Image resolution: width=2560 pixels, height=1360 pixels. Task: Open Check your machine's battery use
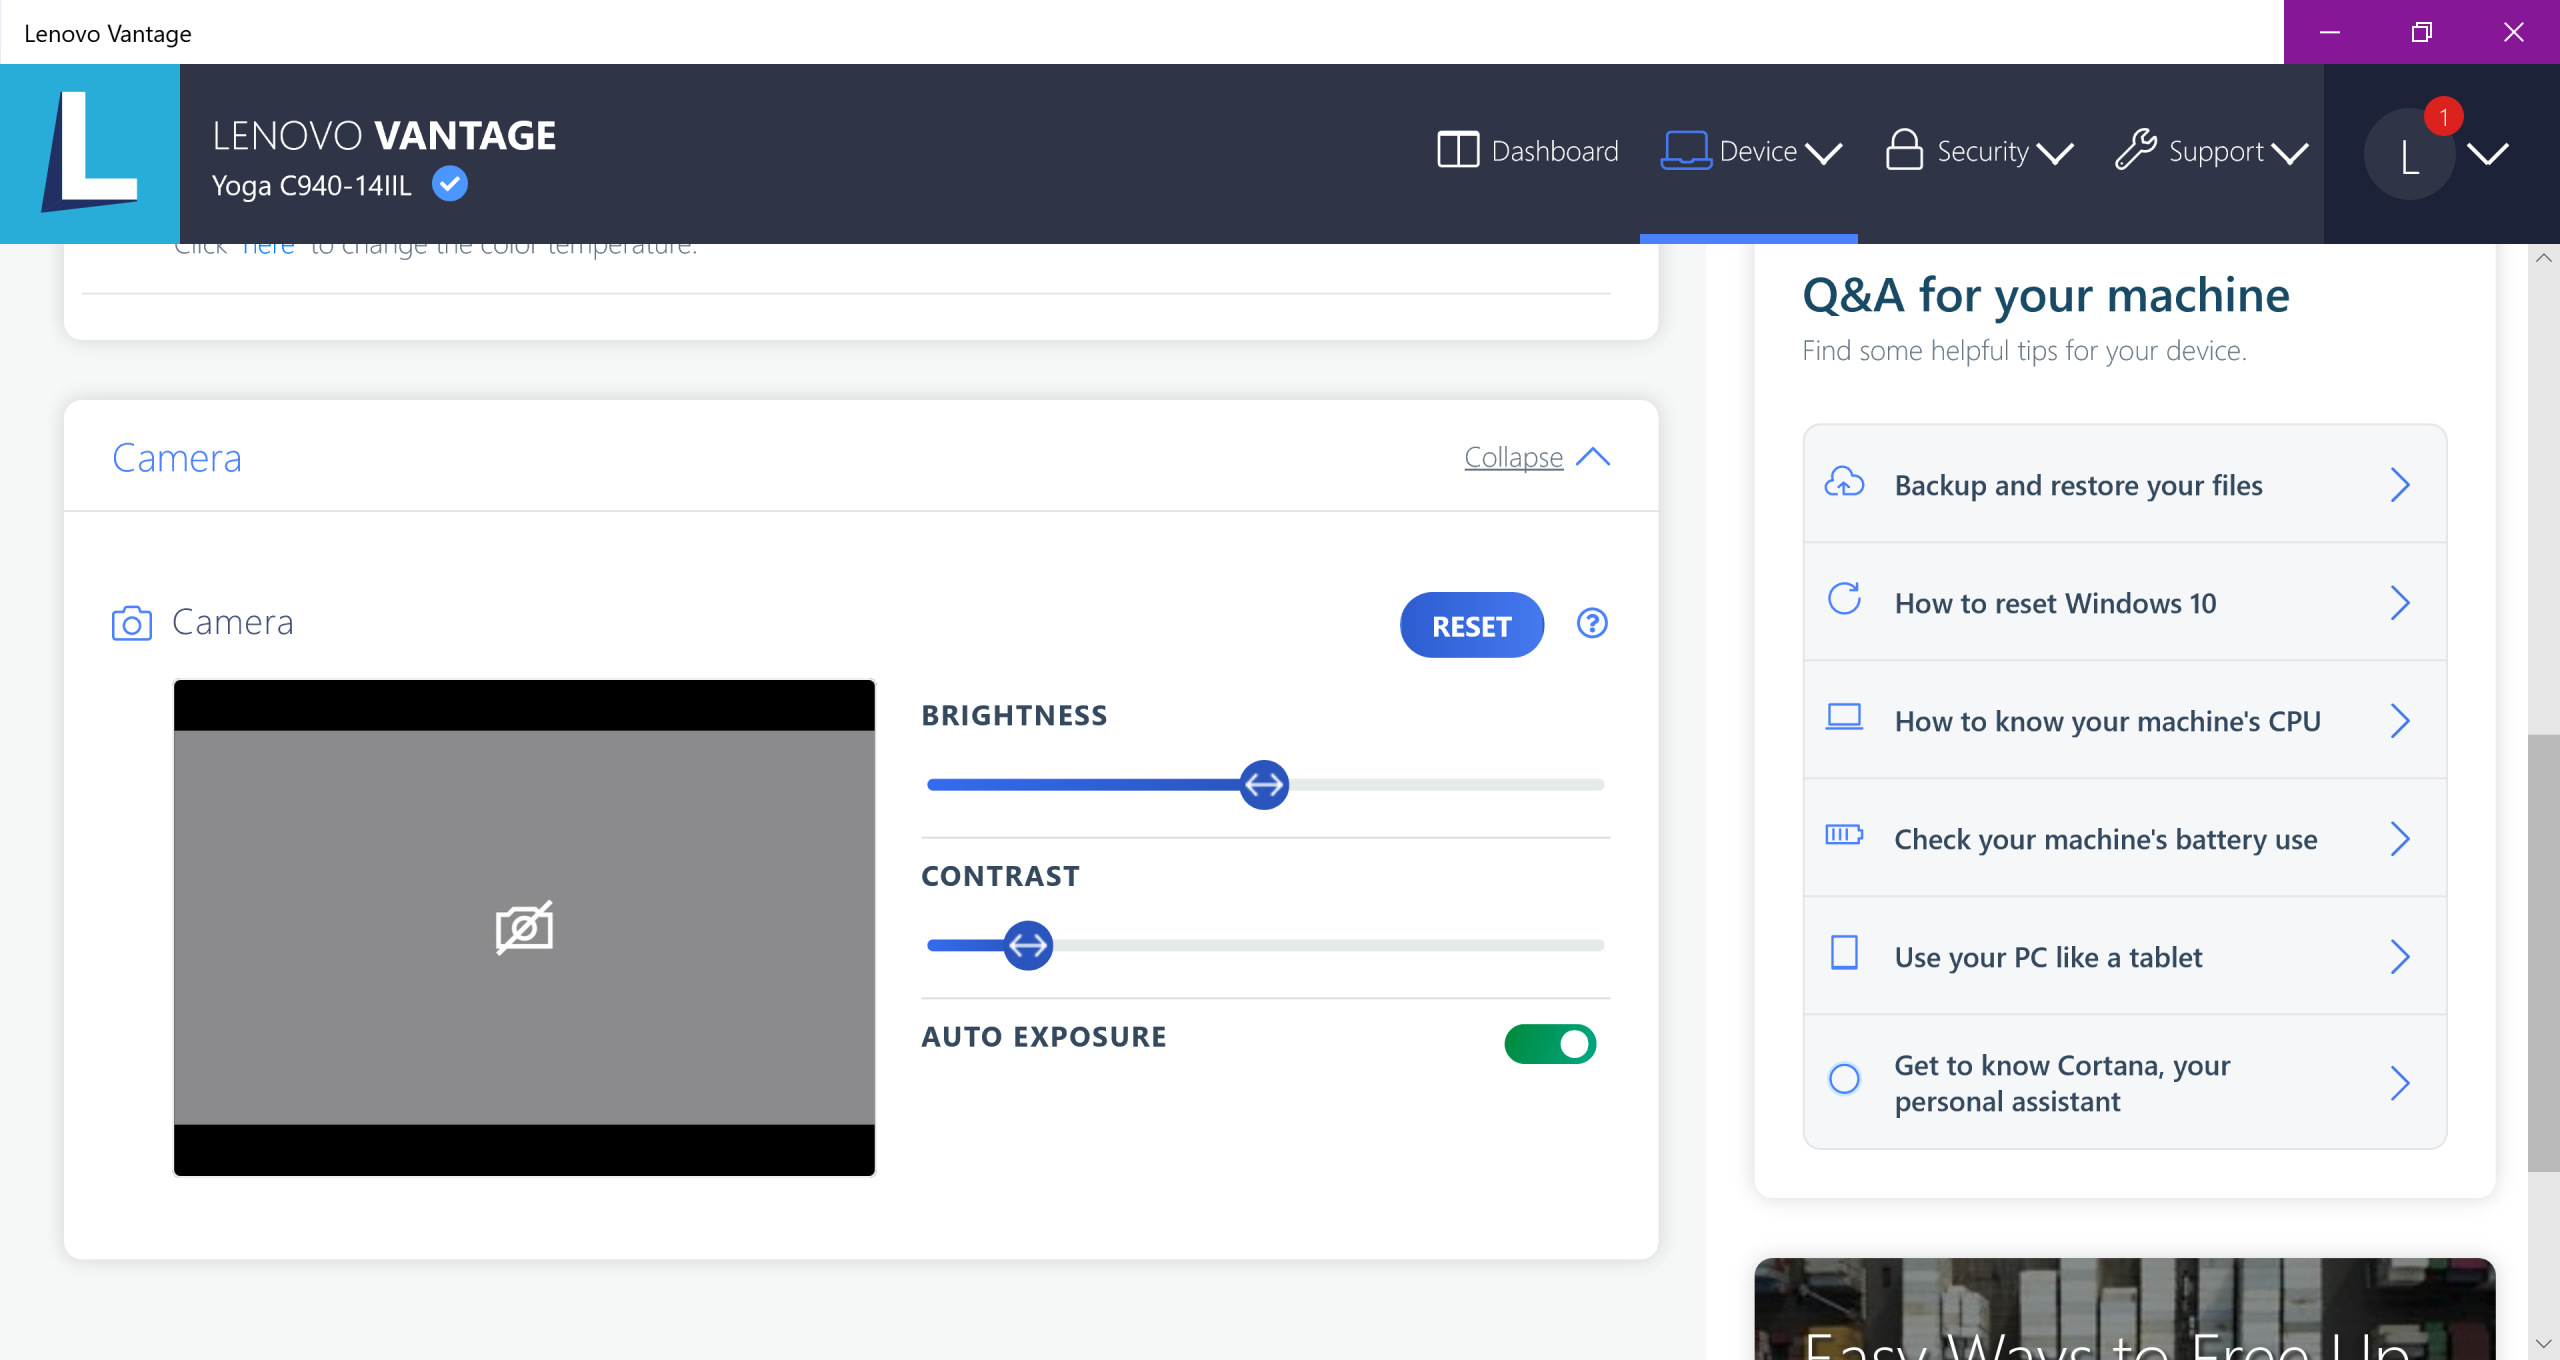pos(2124,839)
